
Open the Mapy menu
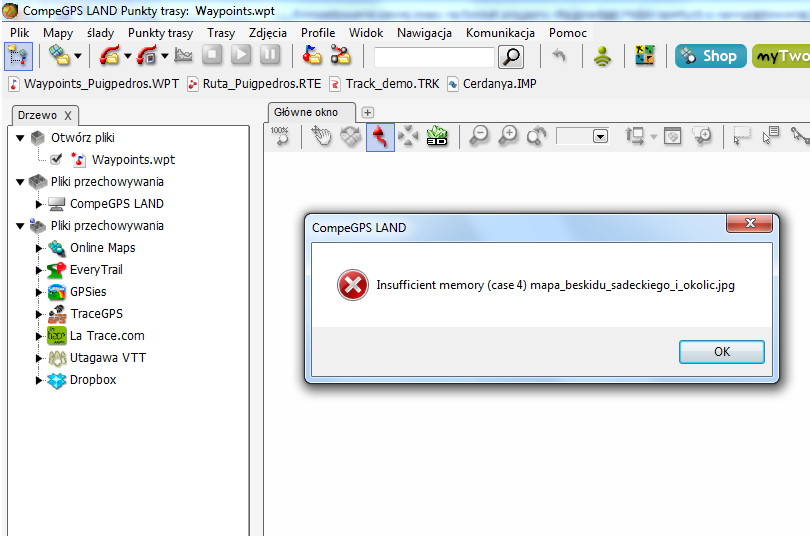pos(58,33)
